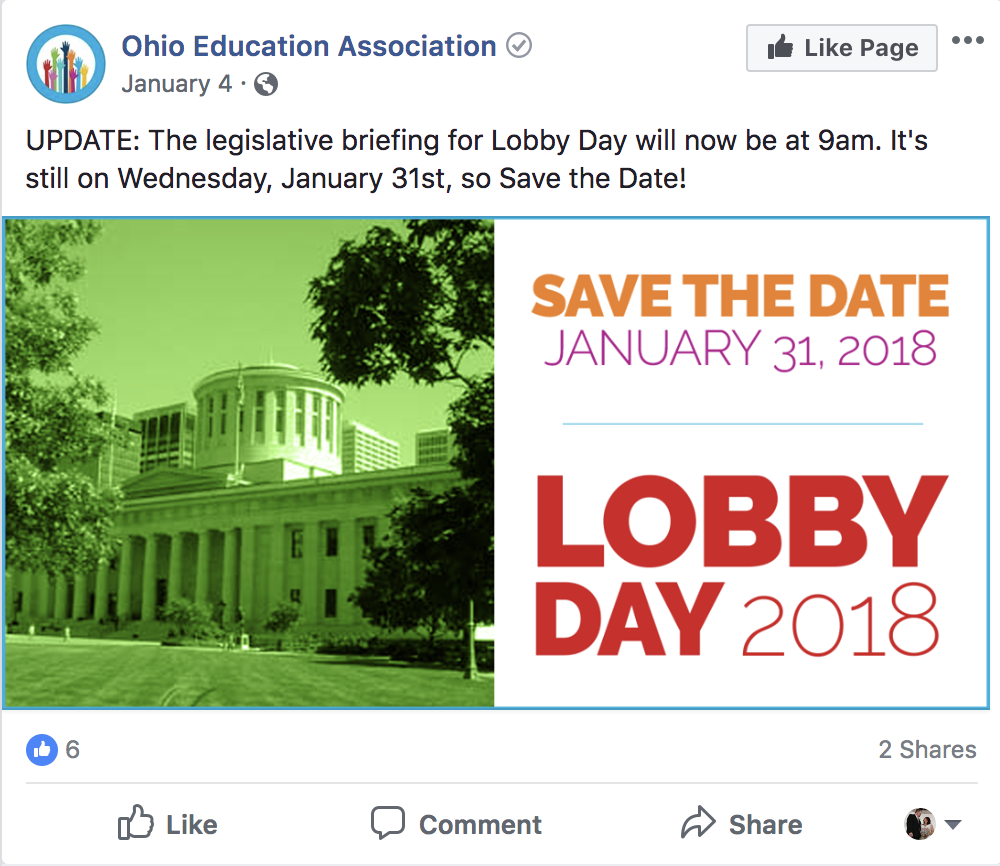The height and width of the screenshot is (866, 1000).
Task: Open Ohio Education Association profile picture
Action: [66, 64]
